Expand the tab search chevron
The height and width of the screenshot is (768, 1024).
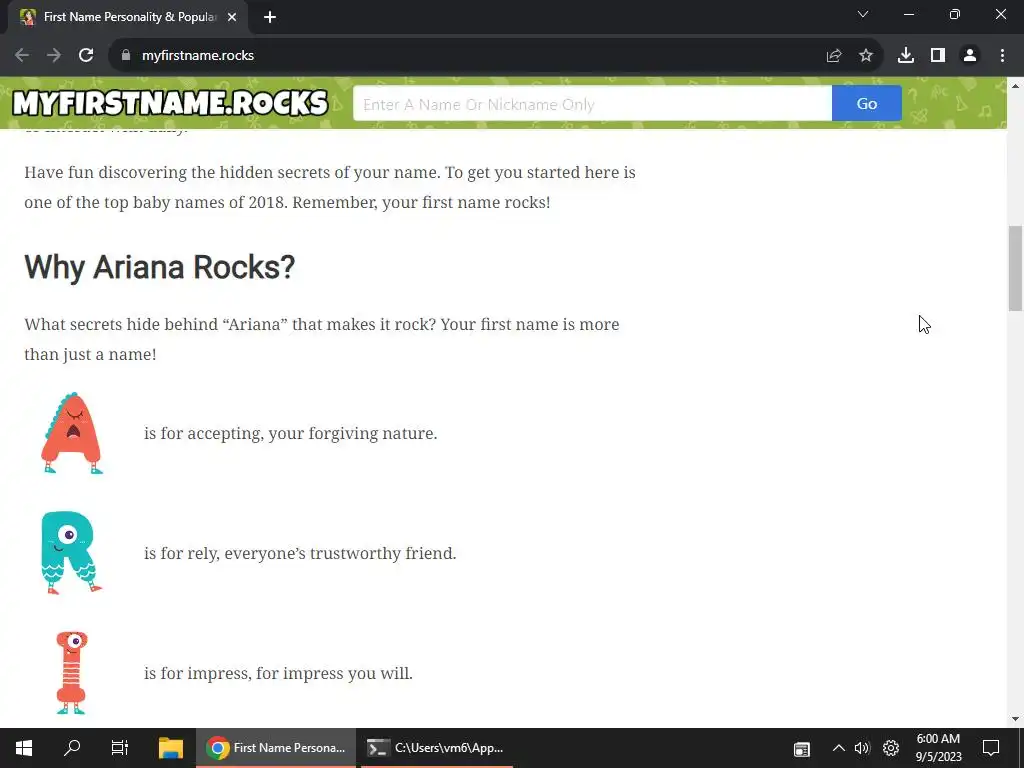pyautogui.click(x=863, y=14)
